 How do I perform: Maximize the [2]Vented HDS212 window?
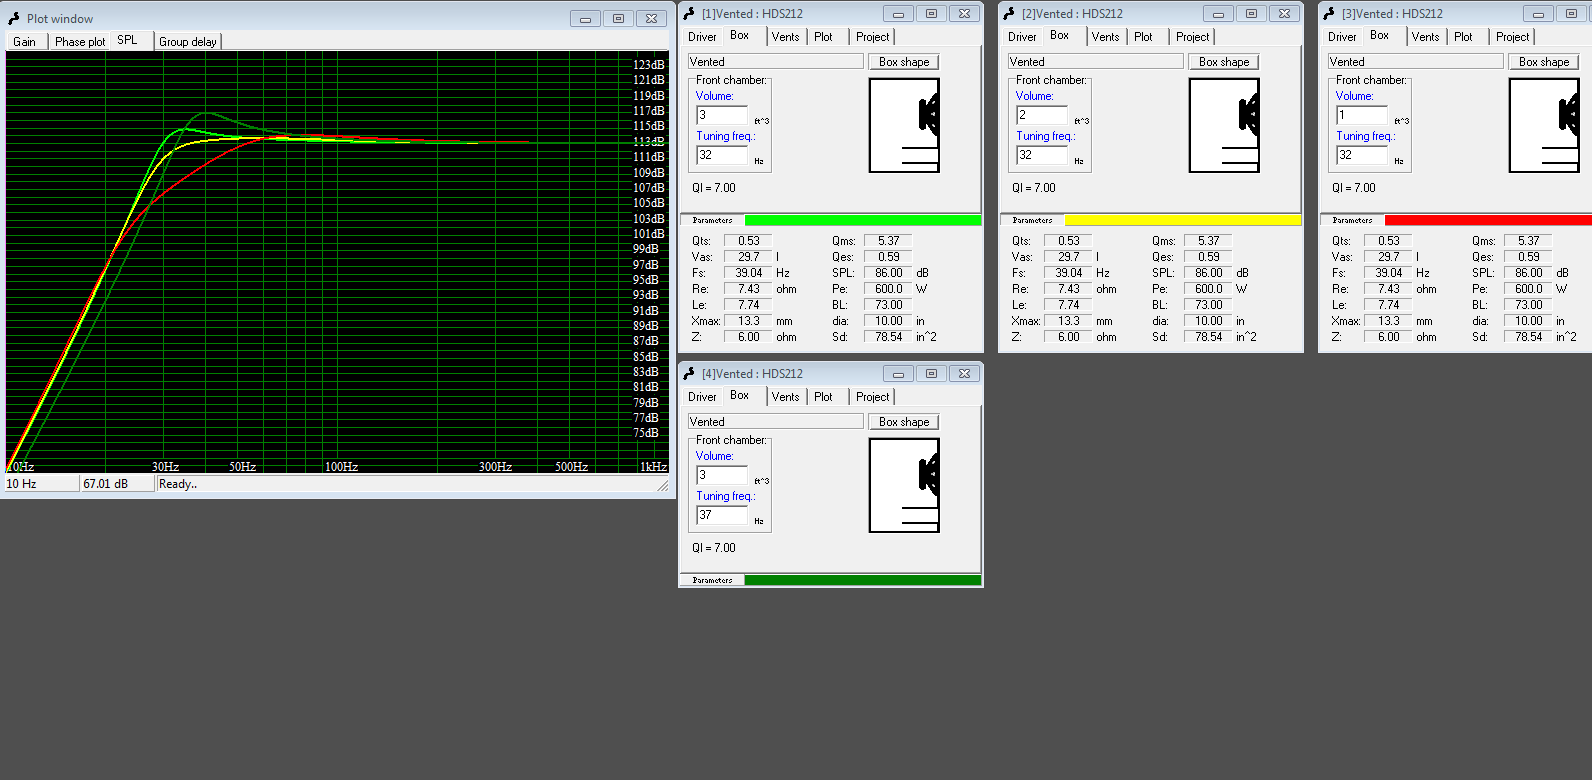tap(1251, 13)
